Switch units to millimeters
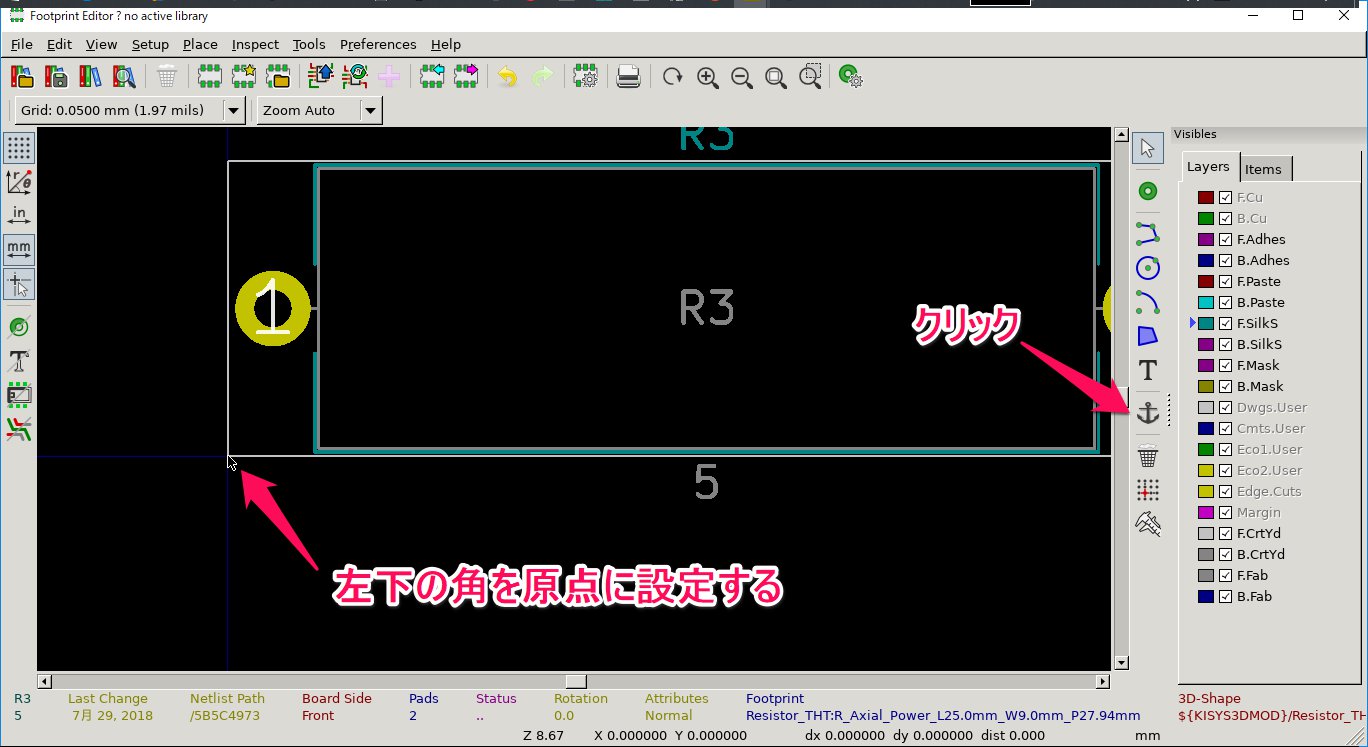 tap(19, 249)
